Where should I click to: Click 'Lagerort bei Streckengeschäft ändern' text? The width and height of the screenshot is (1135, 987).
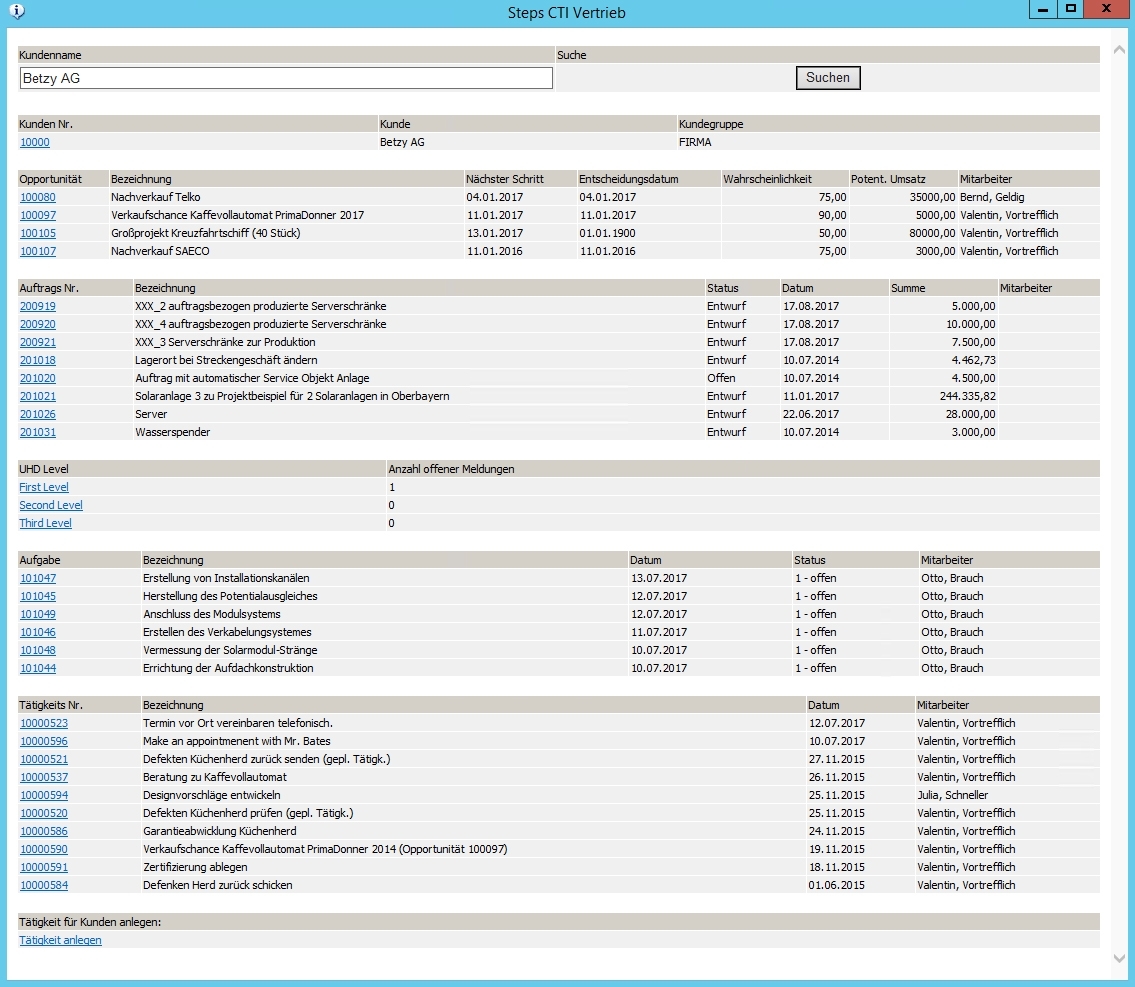click(x=226, y=360)
